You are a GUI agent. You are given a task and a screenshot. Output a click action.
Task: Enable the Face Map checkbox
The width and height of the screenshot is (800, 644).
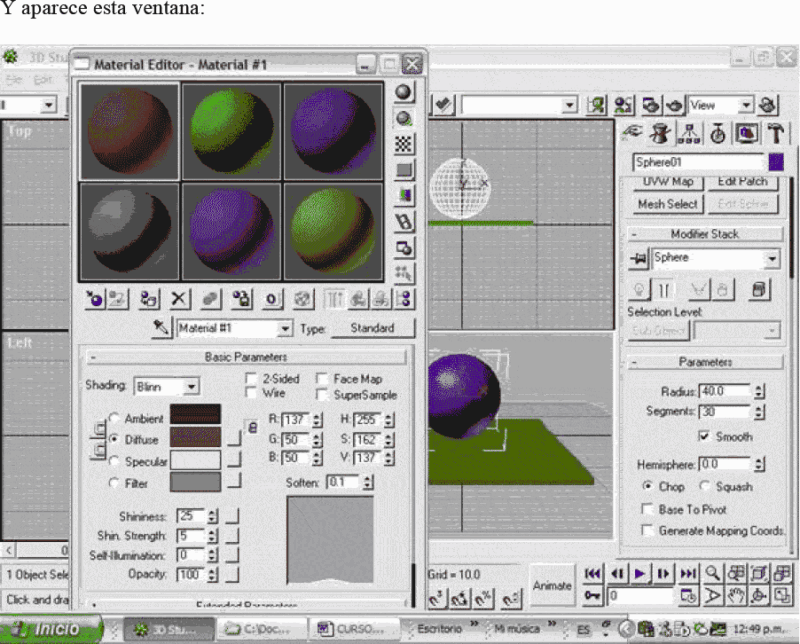coord(322,379)
